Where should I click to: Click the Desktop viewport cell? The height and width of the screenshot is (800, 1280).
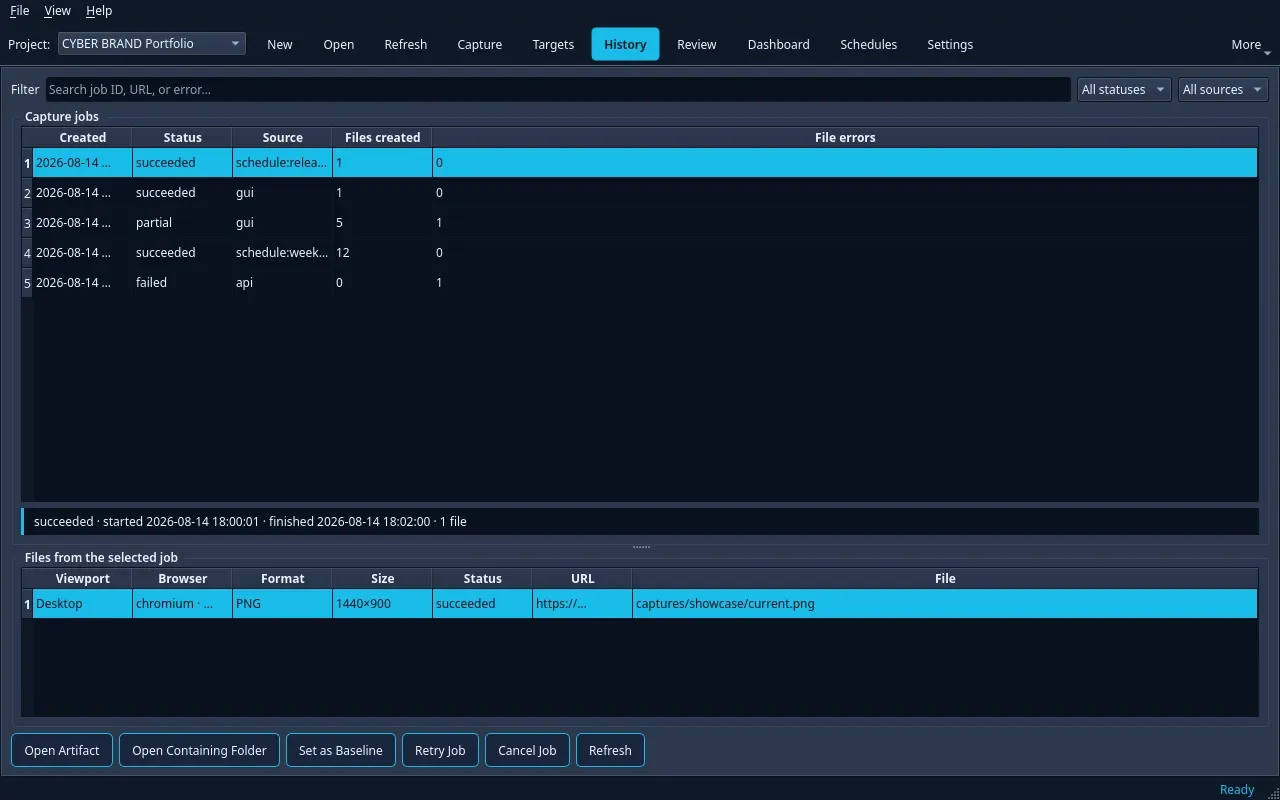(x=83, y=603)
